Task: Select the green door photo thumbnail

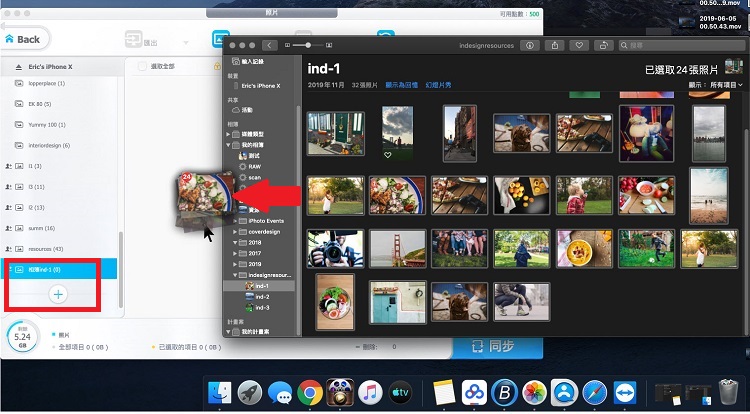Action: coord(335,134)
